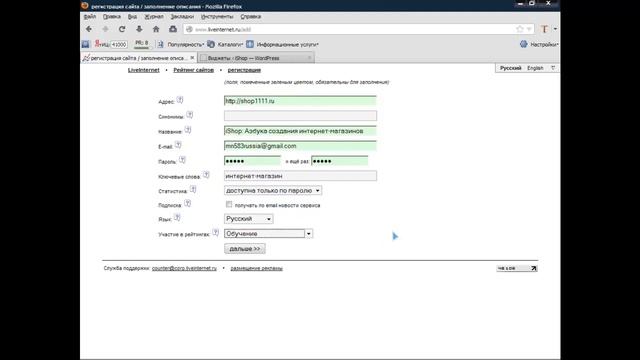Click the help icon next to E-mail
640x360 pixels.
coord(178,145)
